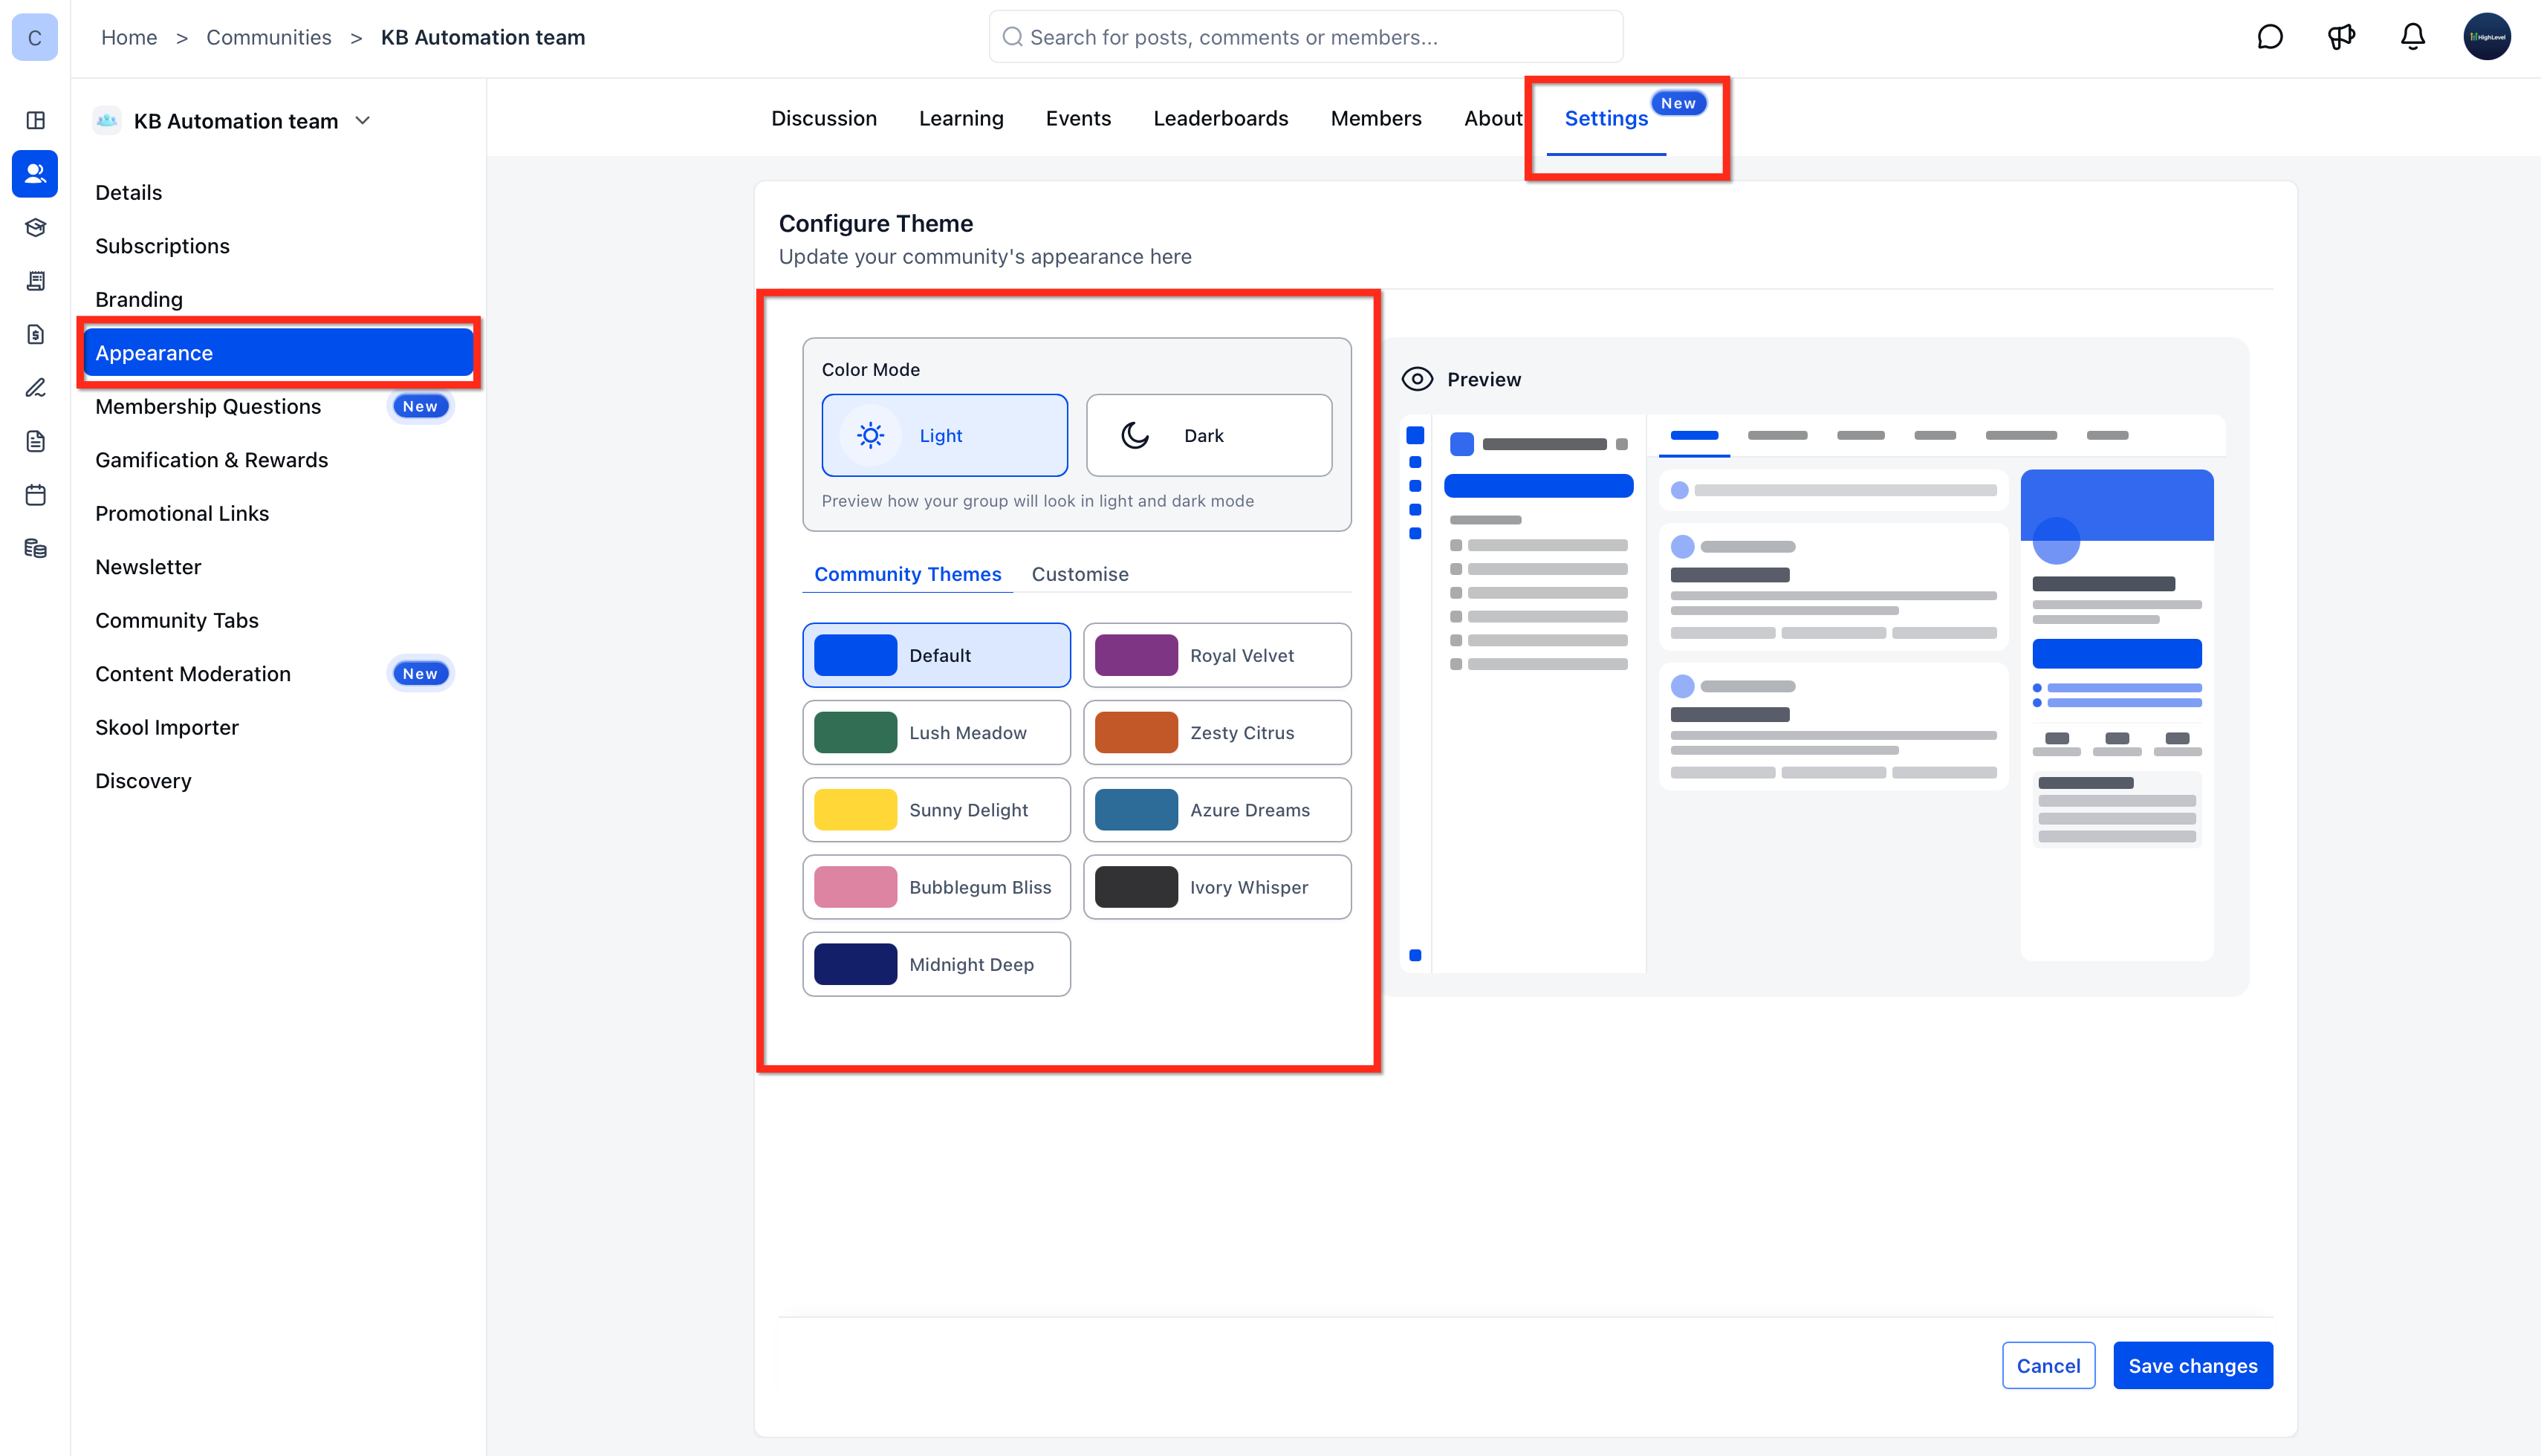
Task: Switch to Dark color mode
Action: pos(1208,435)
